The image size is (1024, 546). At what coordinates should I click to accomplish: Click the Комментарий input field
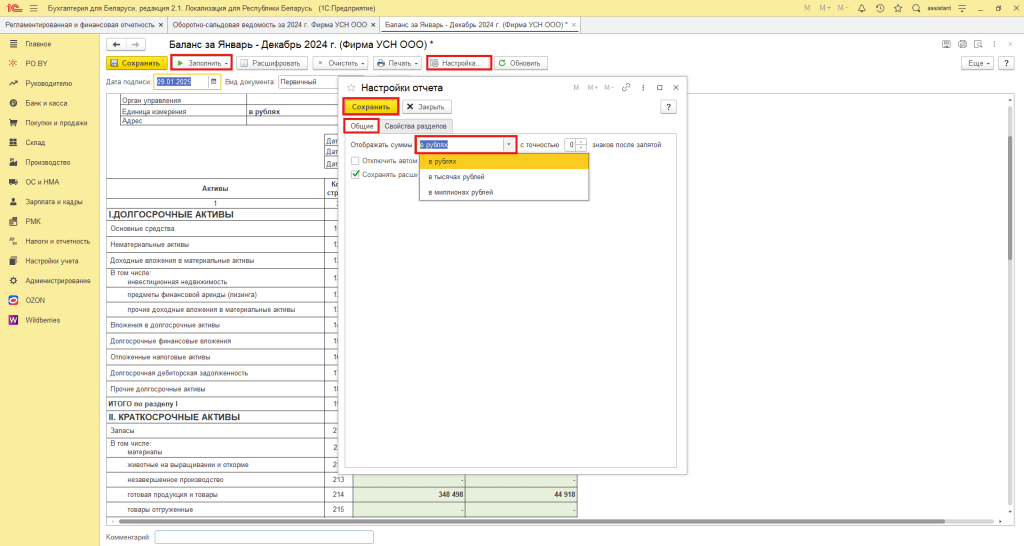[x=264, y=537]
